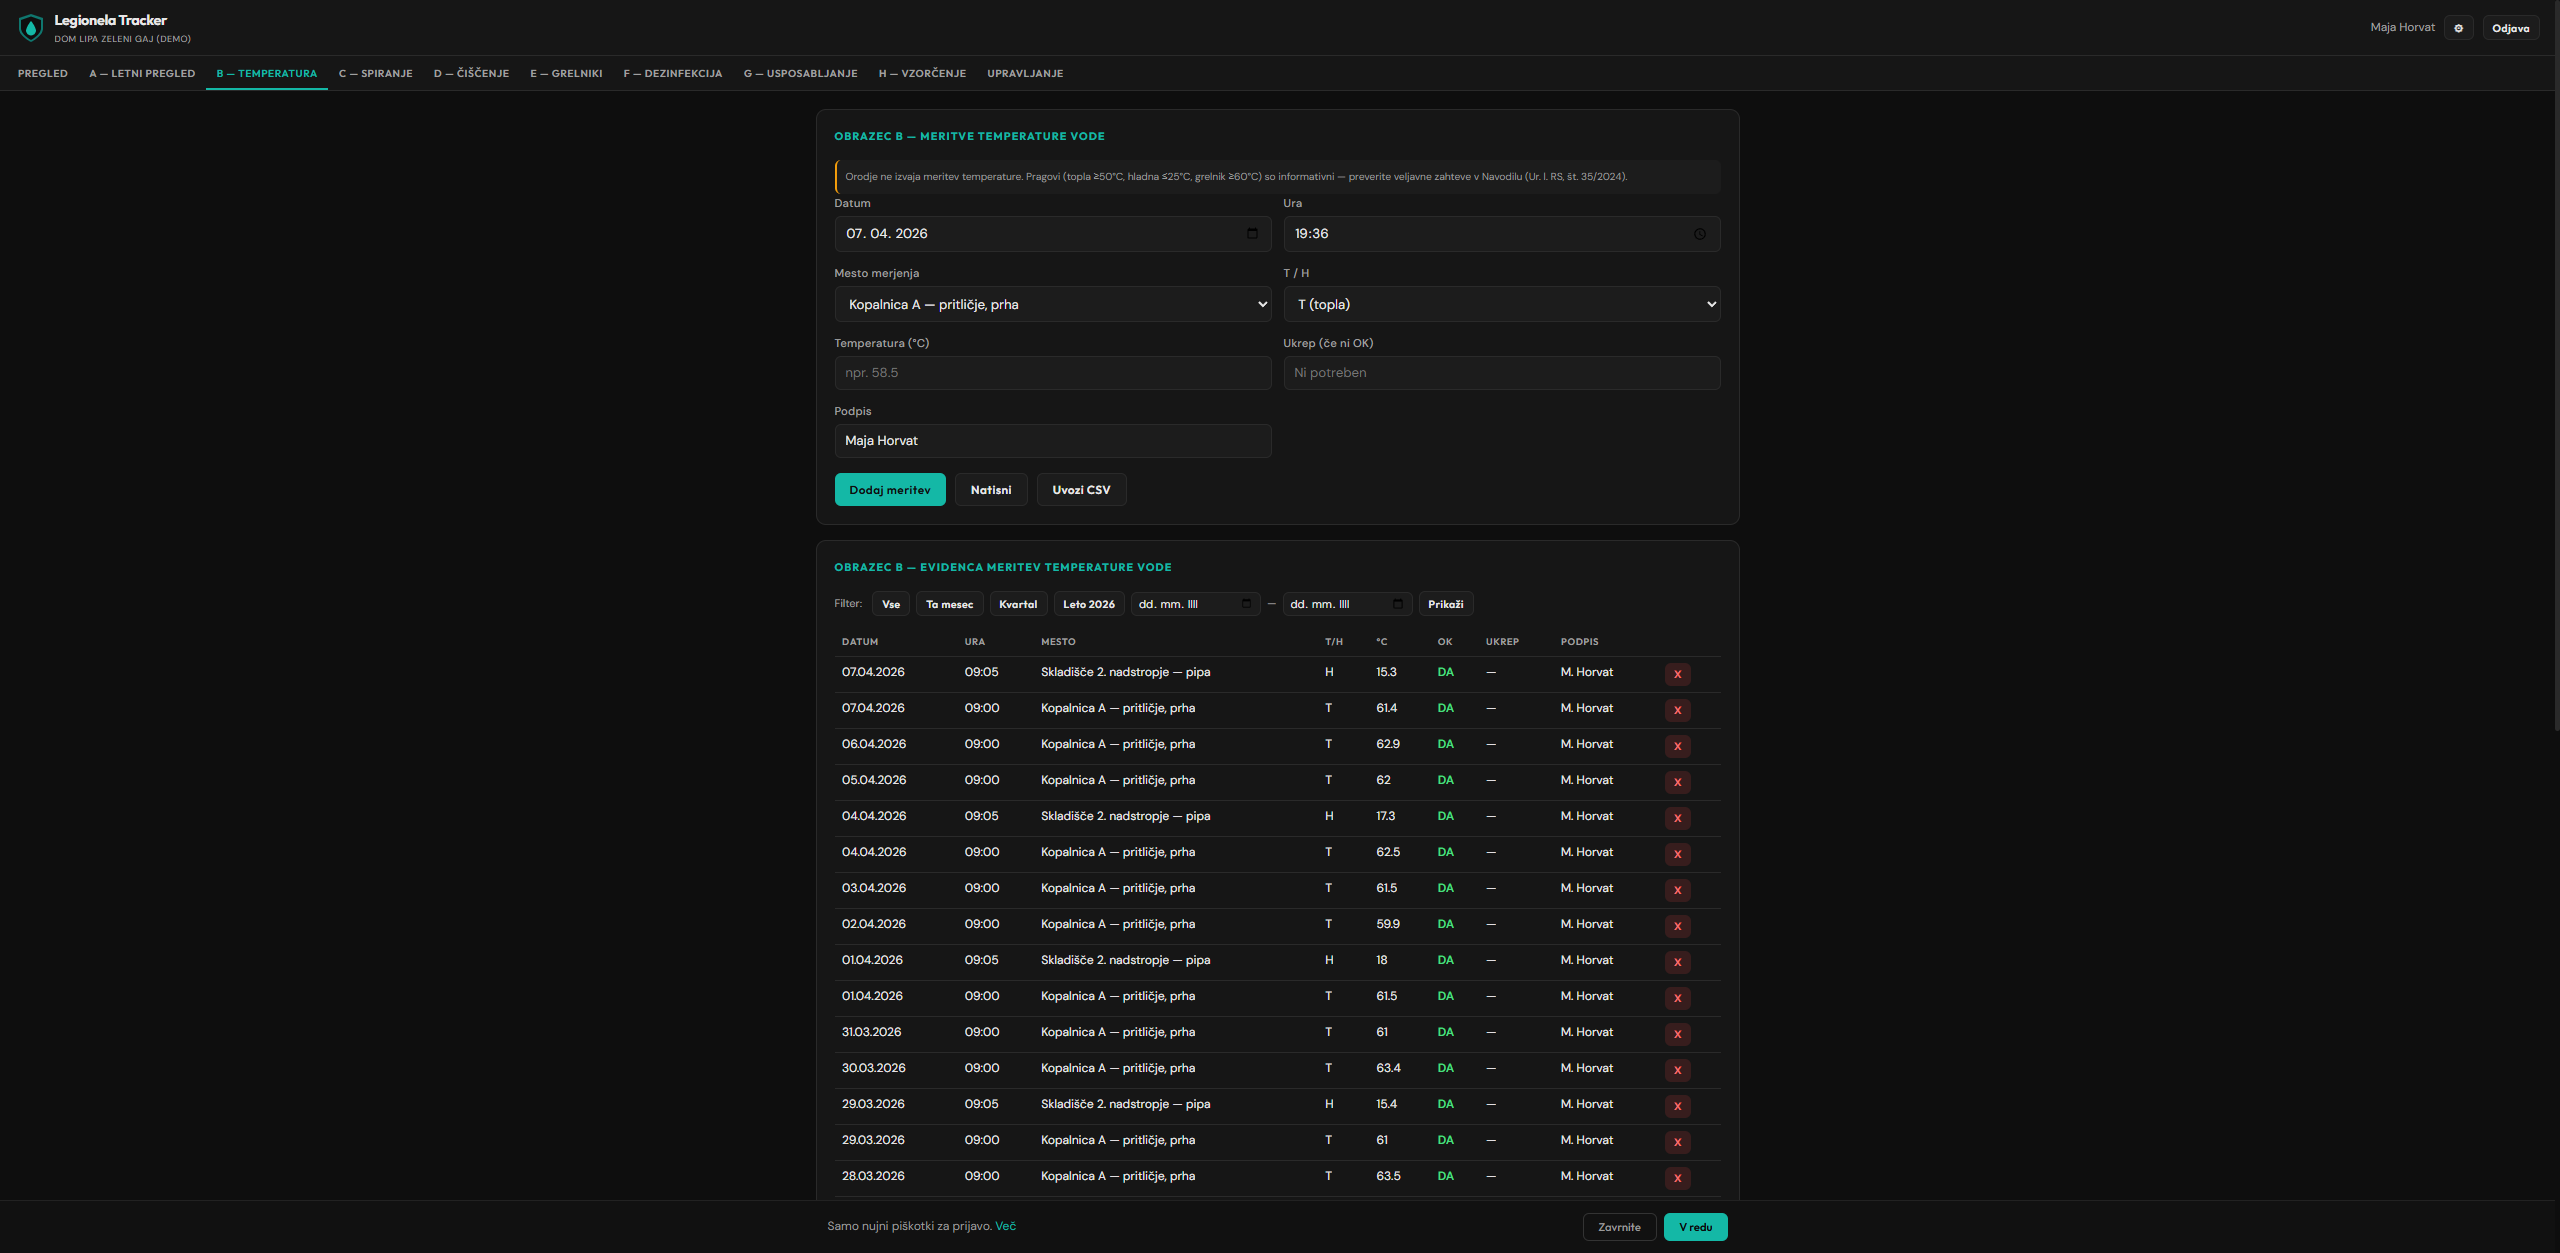The image size is (2560, 1253).
Task: Open calendar icon of filter end date
Action: click(1397, 603)
